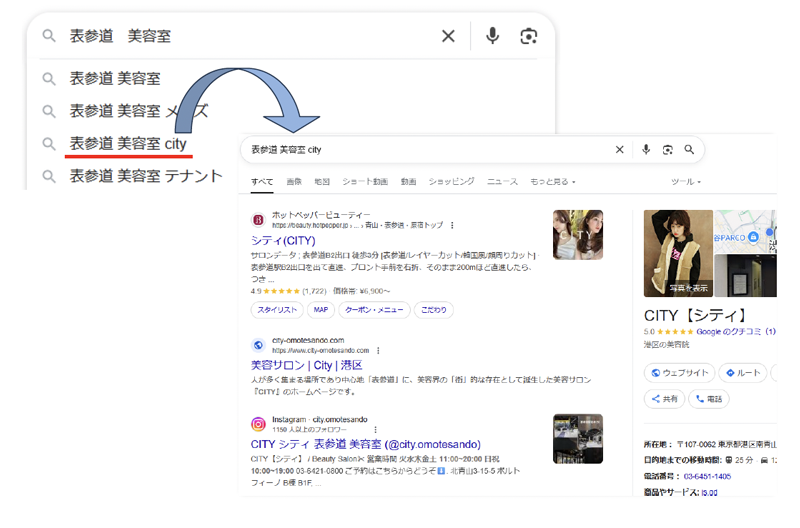Click the search magnifier button in results bar
Viewport: 800px width, 528px height.
[x=689, y=149]
